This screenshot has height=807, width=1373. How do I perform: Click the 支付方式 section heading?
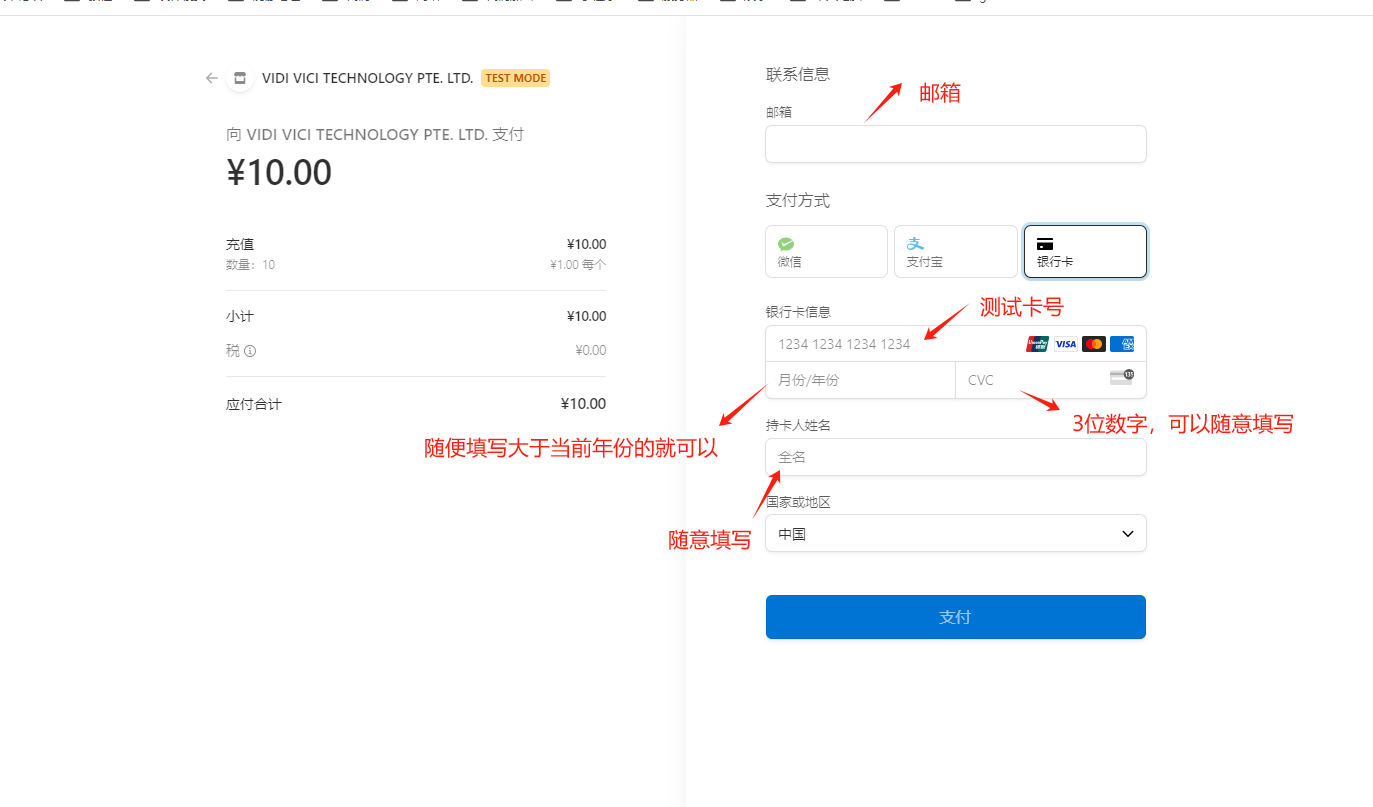pyautogui.click(x=798, y=200)
